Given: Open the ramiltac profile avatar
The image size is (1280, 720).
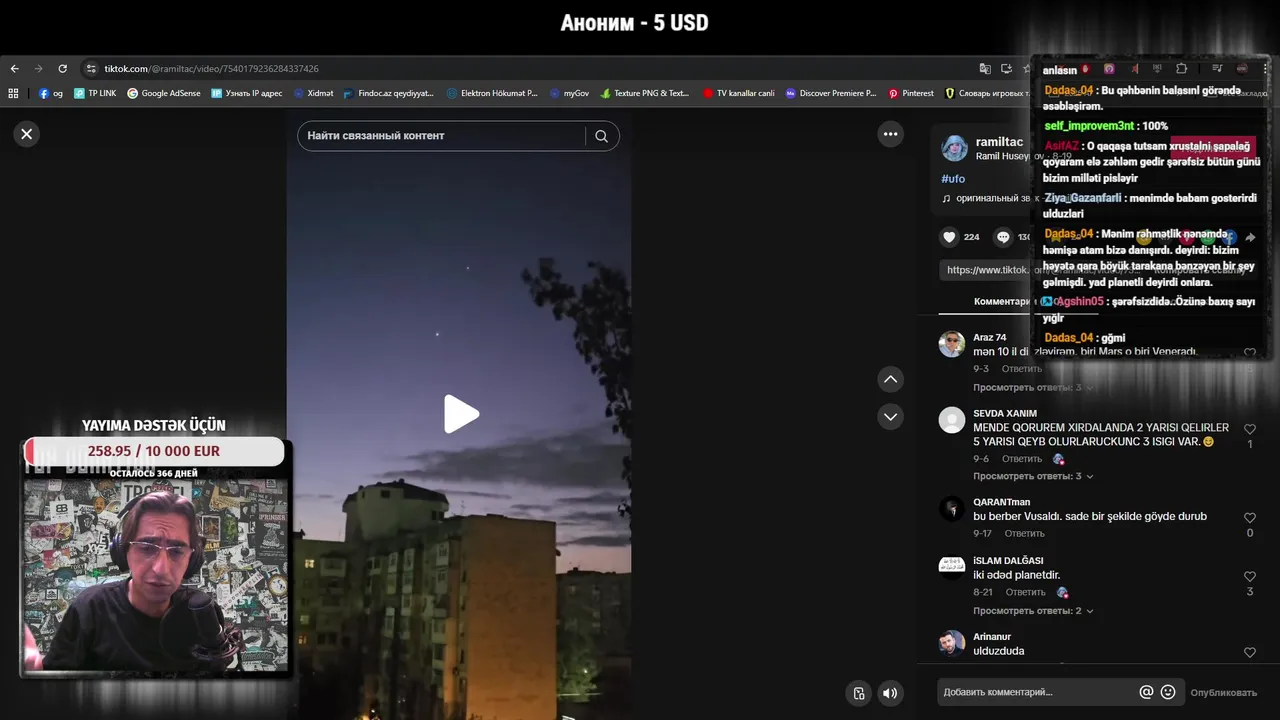Looking at the screenshot, I should coord(954,148).
